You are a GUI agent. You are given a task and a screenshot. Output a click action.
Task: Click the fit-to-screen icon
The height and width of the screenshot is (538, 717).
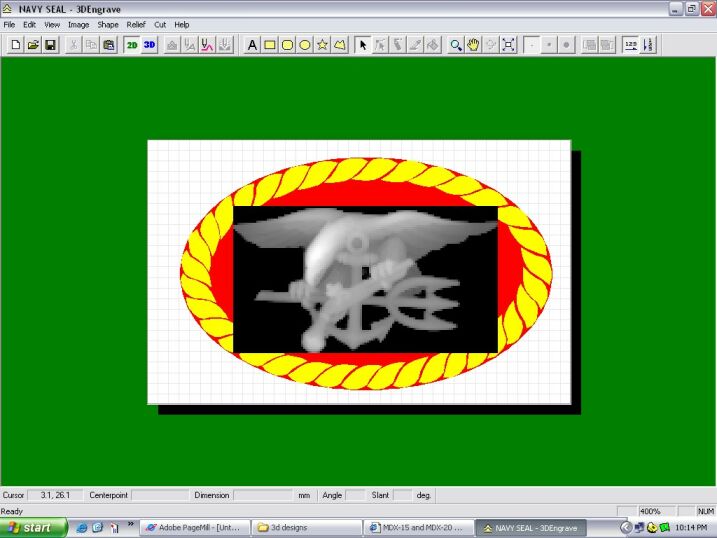(x=508, y=45)
